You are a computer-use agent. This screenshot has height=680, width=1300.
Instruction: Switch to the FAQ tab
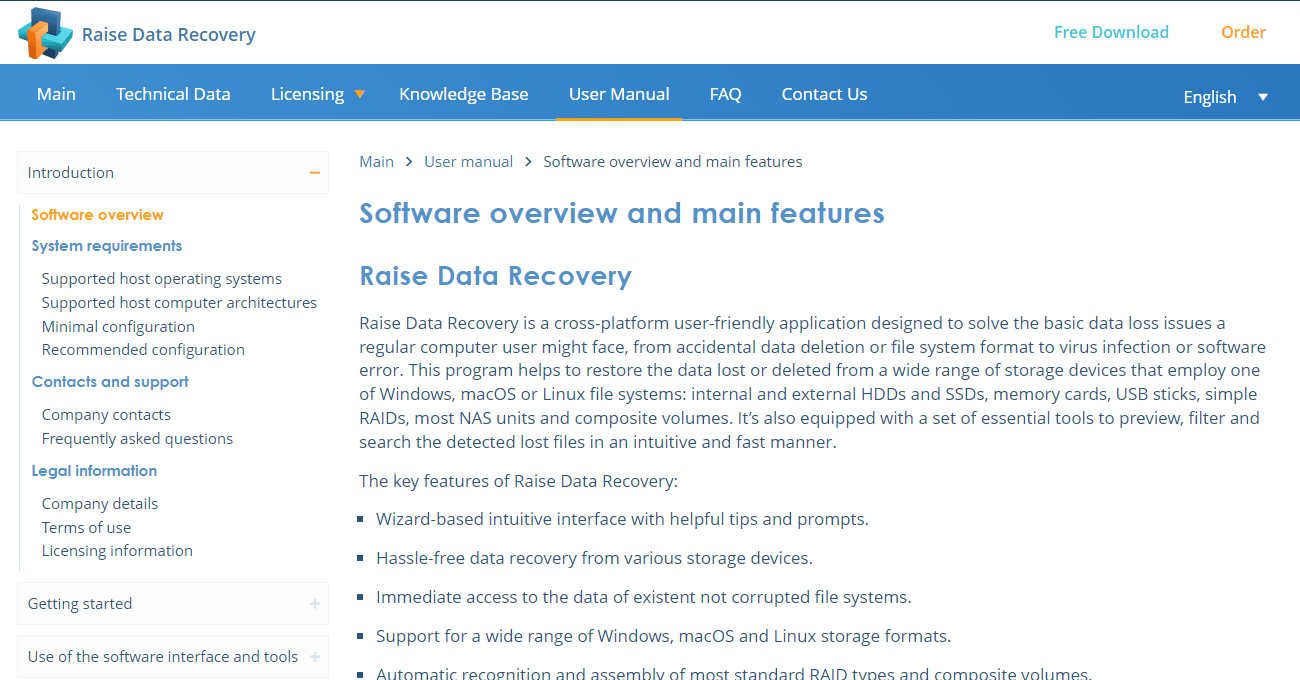(725, 93)
